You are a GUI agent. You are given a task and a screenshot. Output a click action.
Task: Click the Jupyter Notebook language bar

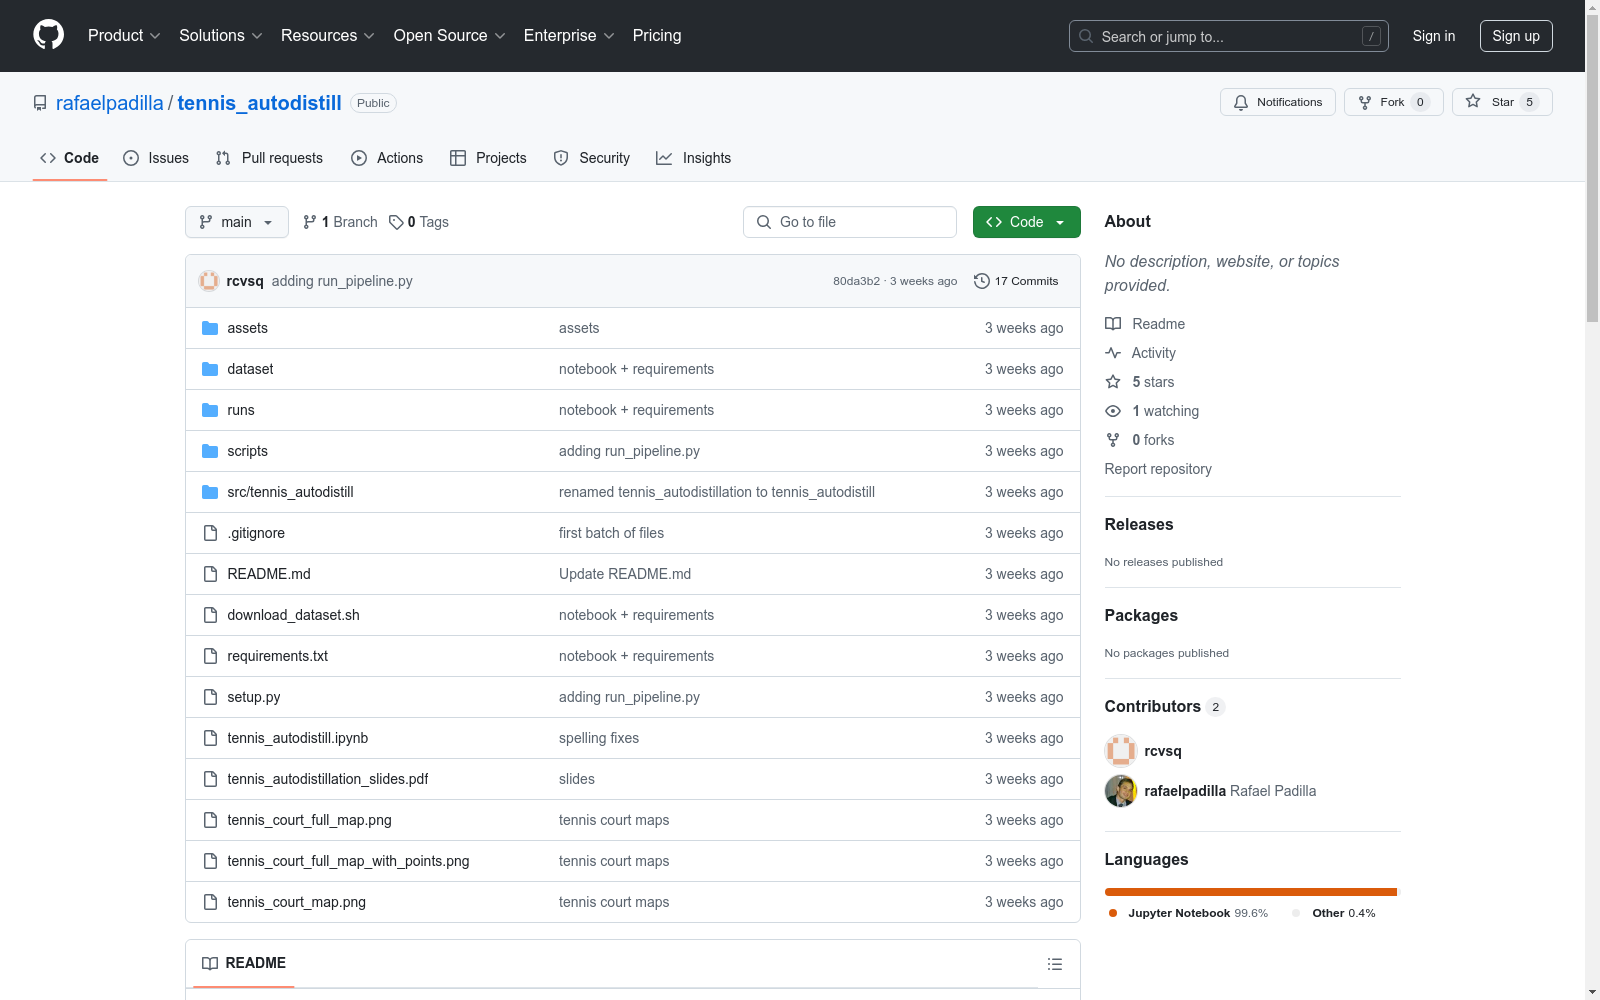point(1250,892)
